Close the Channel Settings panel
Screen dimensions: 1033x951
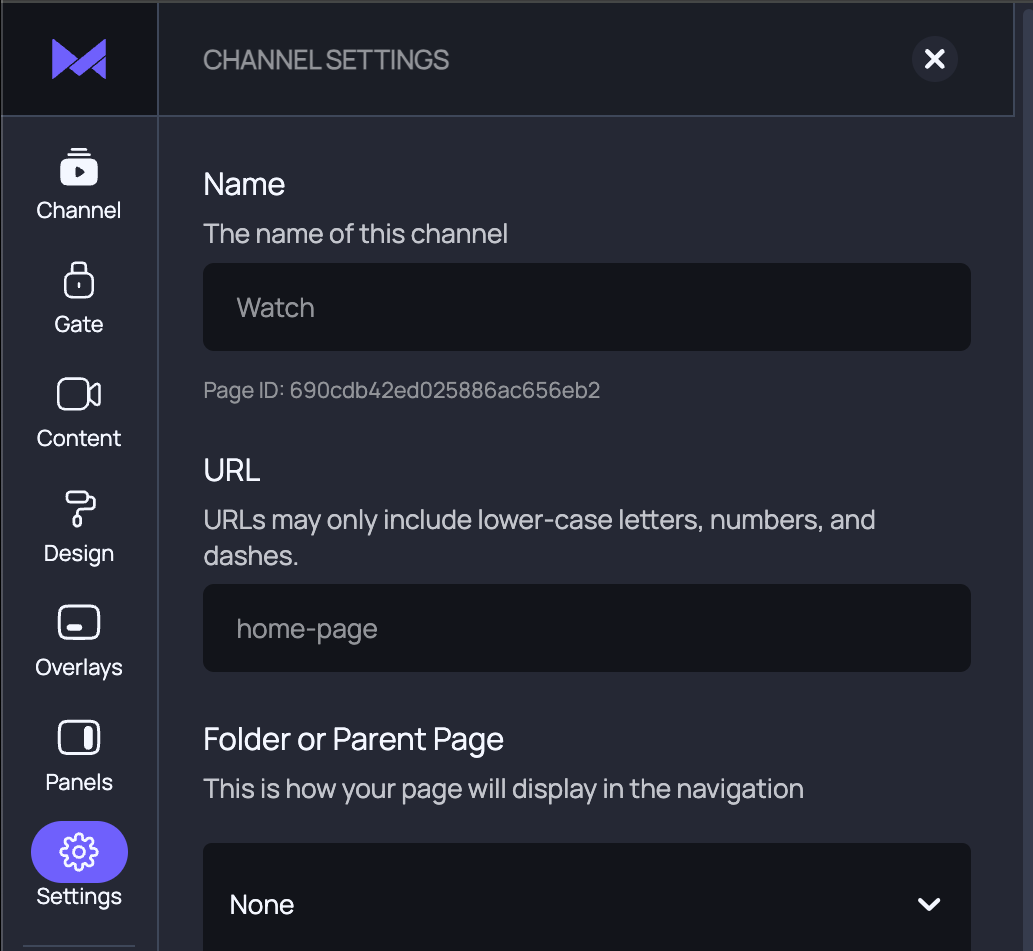click(x=934, y=59)
